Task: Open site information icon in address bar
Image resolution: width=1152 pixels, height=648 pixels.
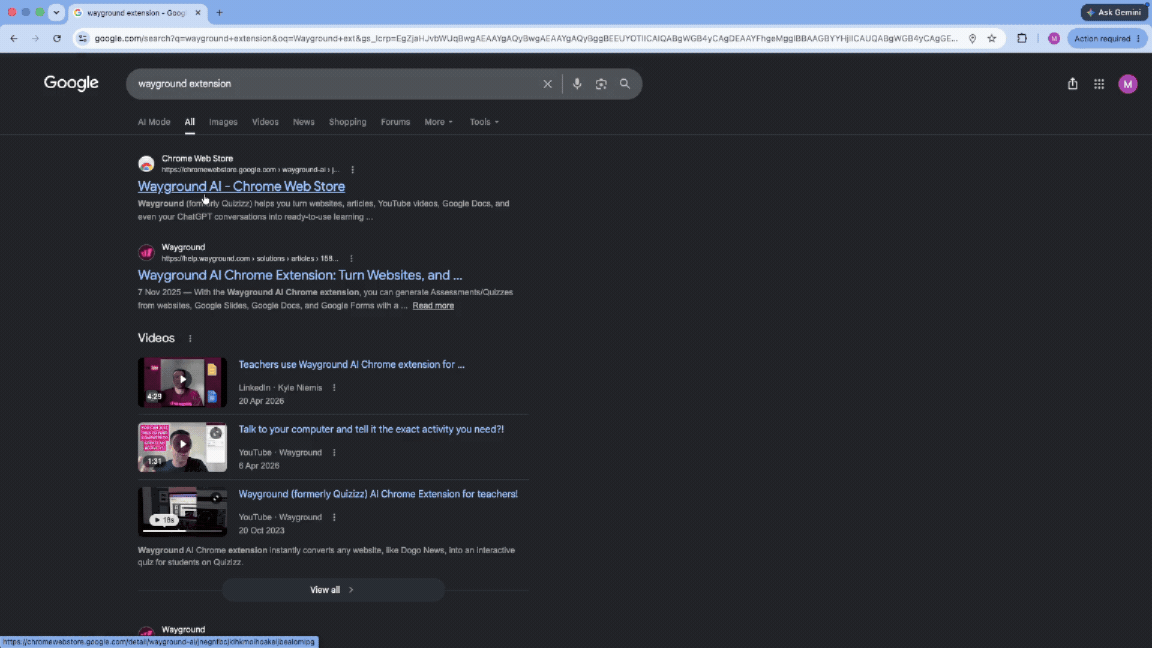Action: [x=82, y=38]
